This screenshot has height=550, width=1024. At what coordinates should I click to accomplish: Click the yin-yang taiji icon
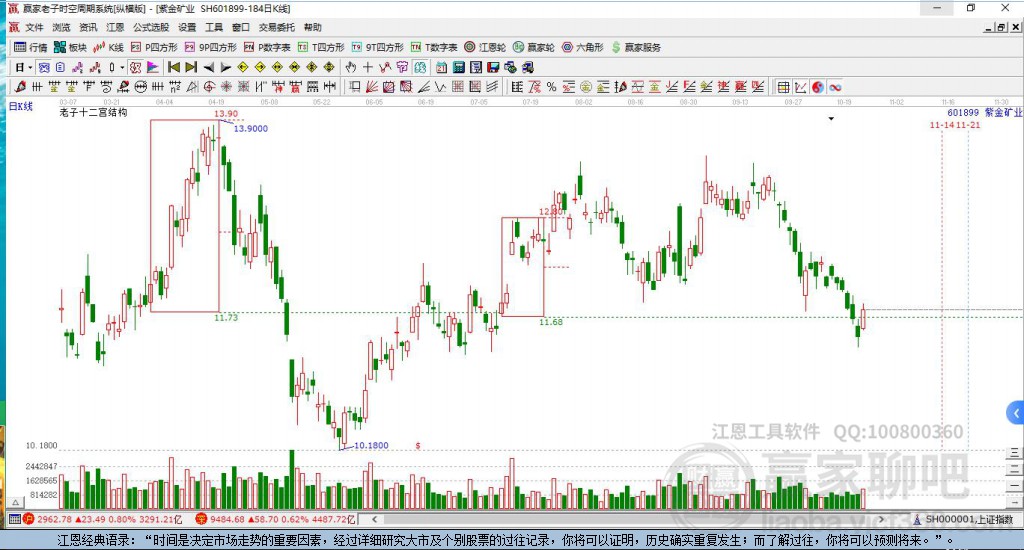coord(818,87)
